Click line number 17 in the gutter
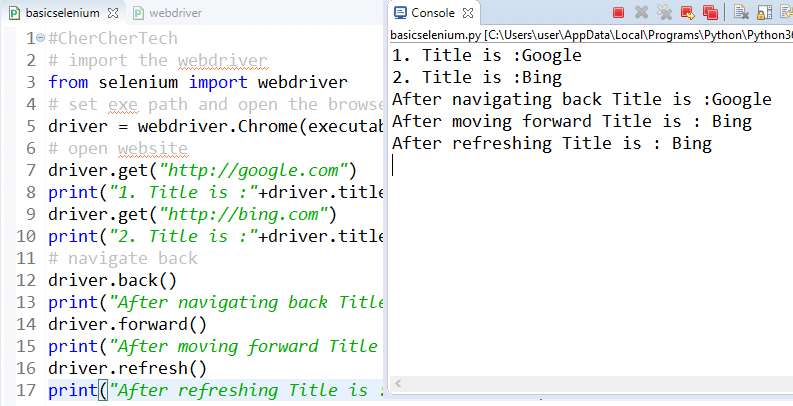 26,390
